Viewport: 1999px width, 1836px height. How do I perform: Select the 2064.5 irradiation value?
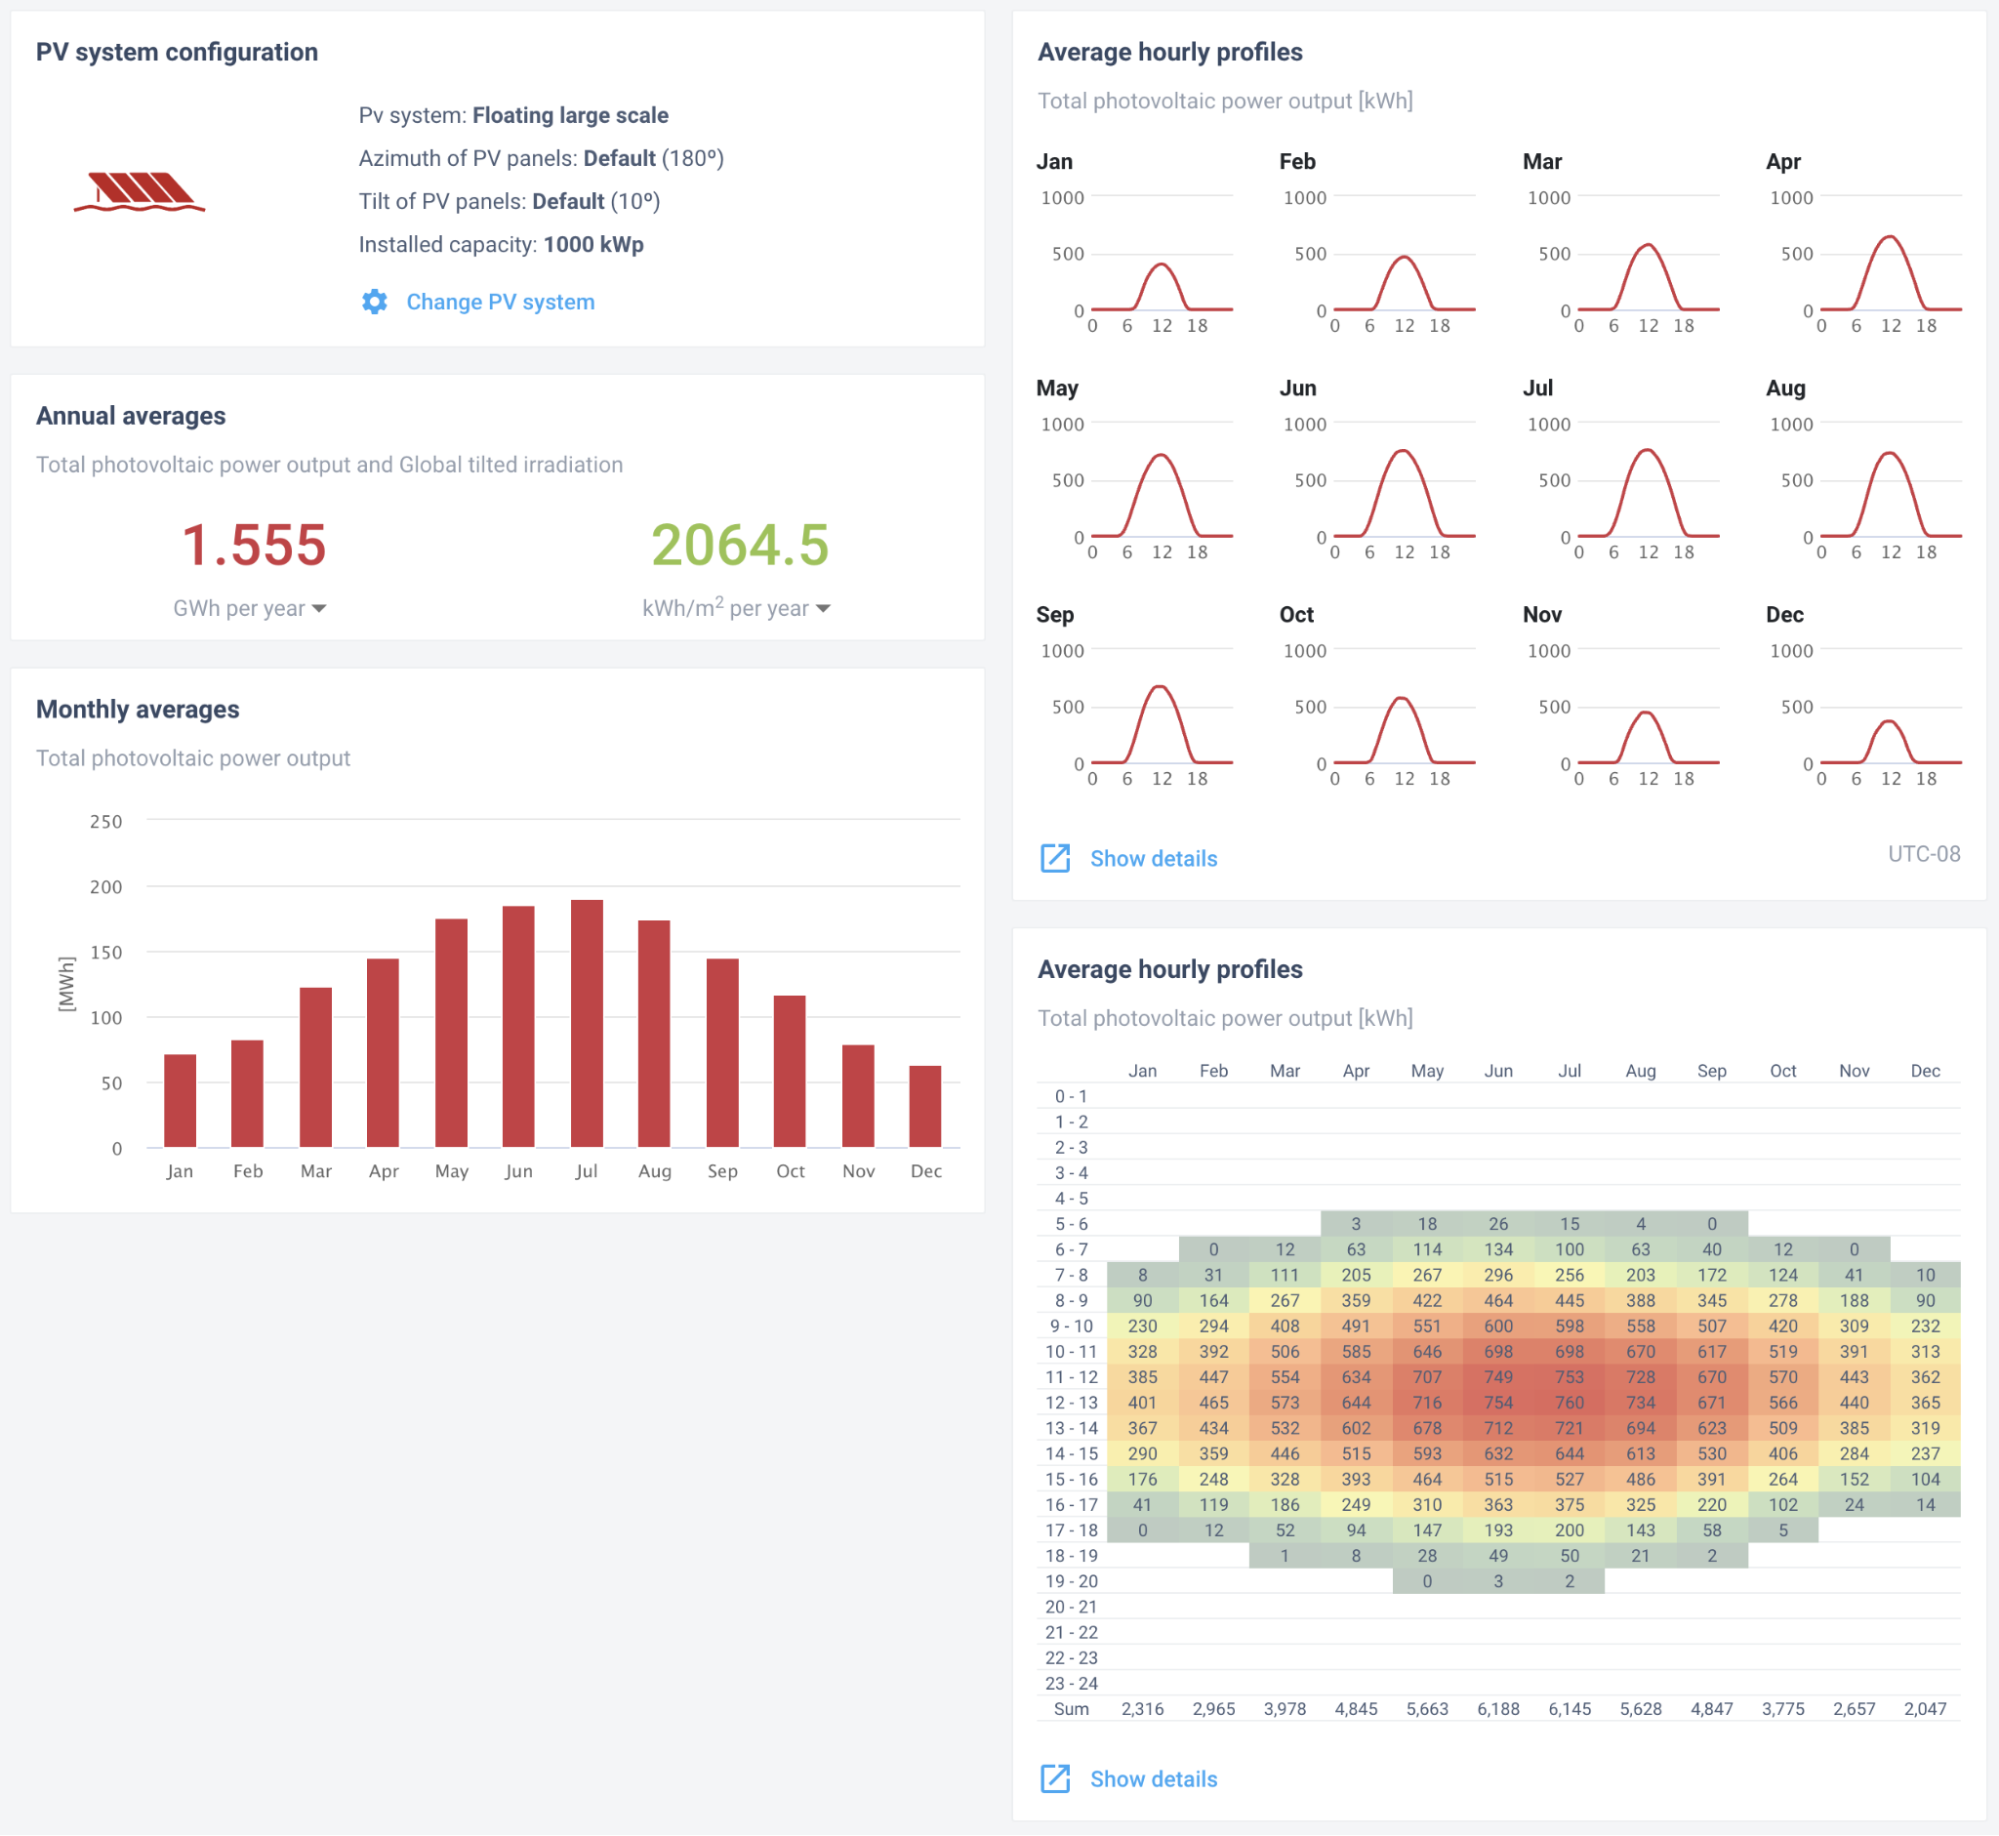pyautogui.click(x=740, y=545)
